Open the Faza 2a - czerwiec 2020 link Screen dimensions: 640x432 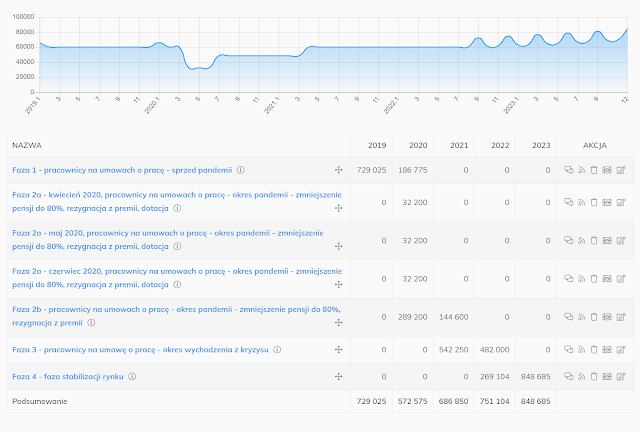point(177,278)
